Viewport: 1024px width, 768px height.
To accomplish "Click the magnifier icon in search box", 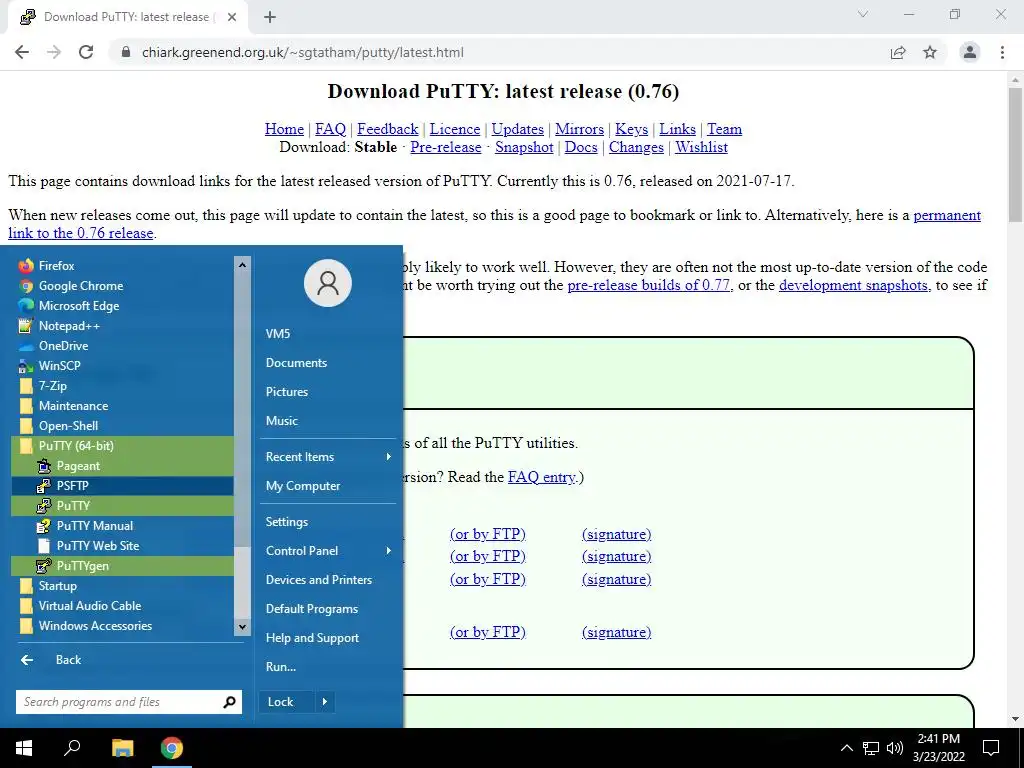I will [x=229, y=702].
